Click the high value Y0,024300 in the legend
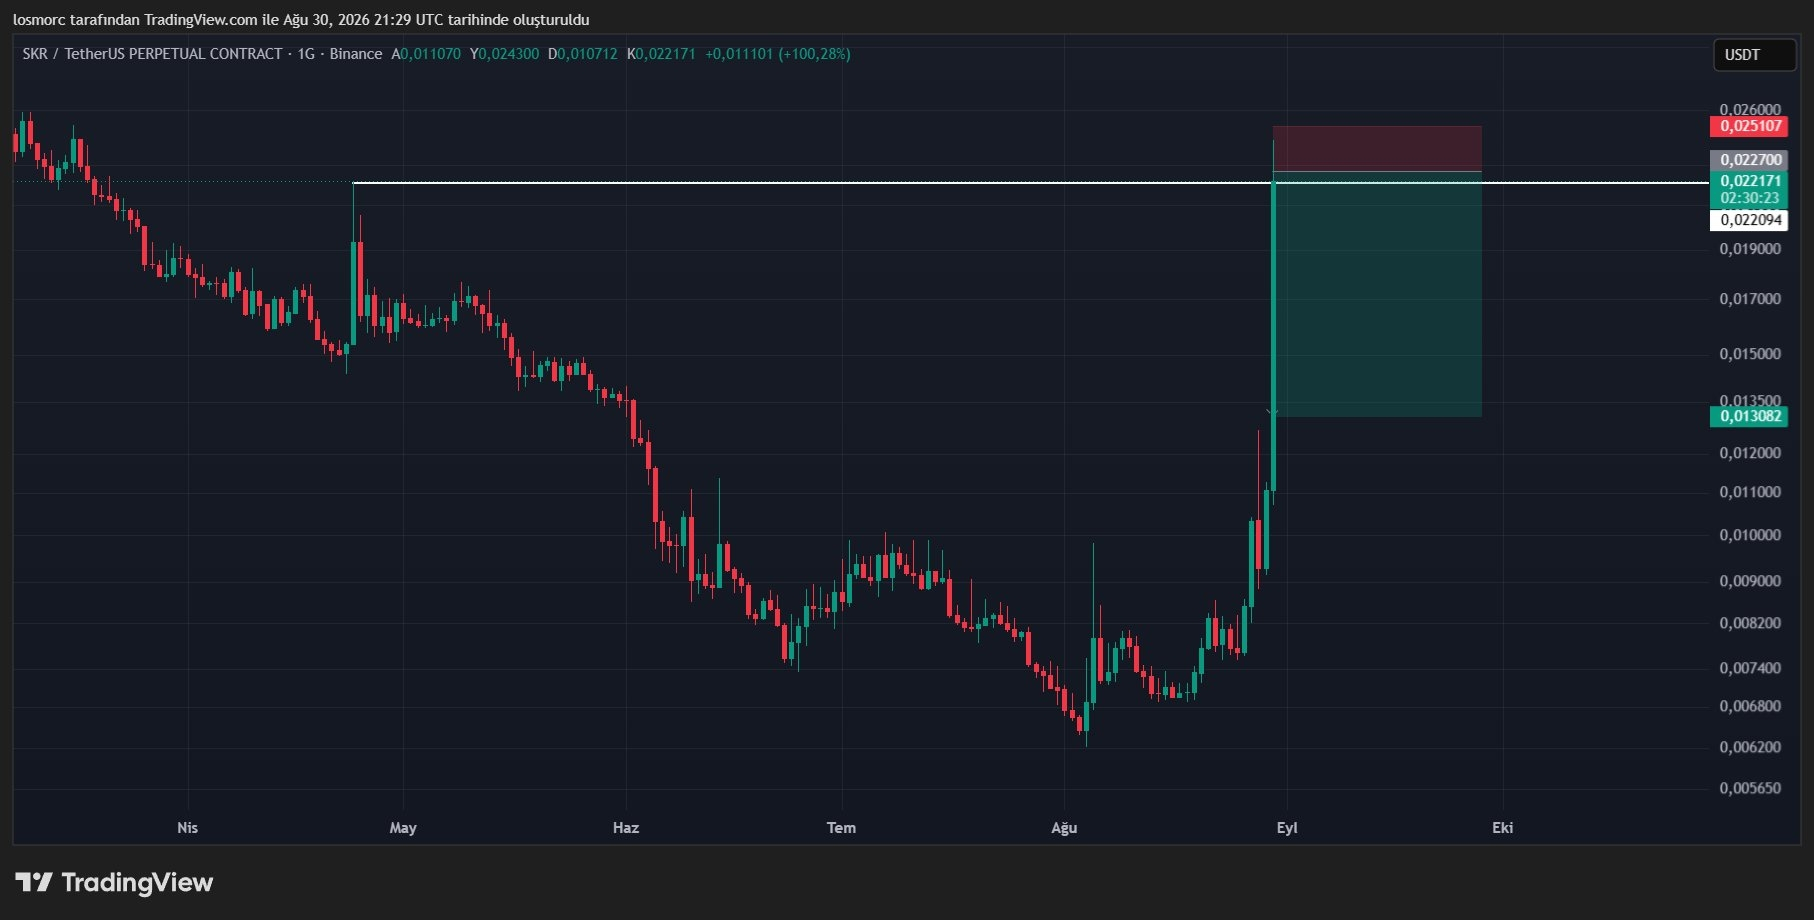The width and height of the screenshot is (1814, 920). [x=505, y=54]
